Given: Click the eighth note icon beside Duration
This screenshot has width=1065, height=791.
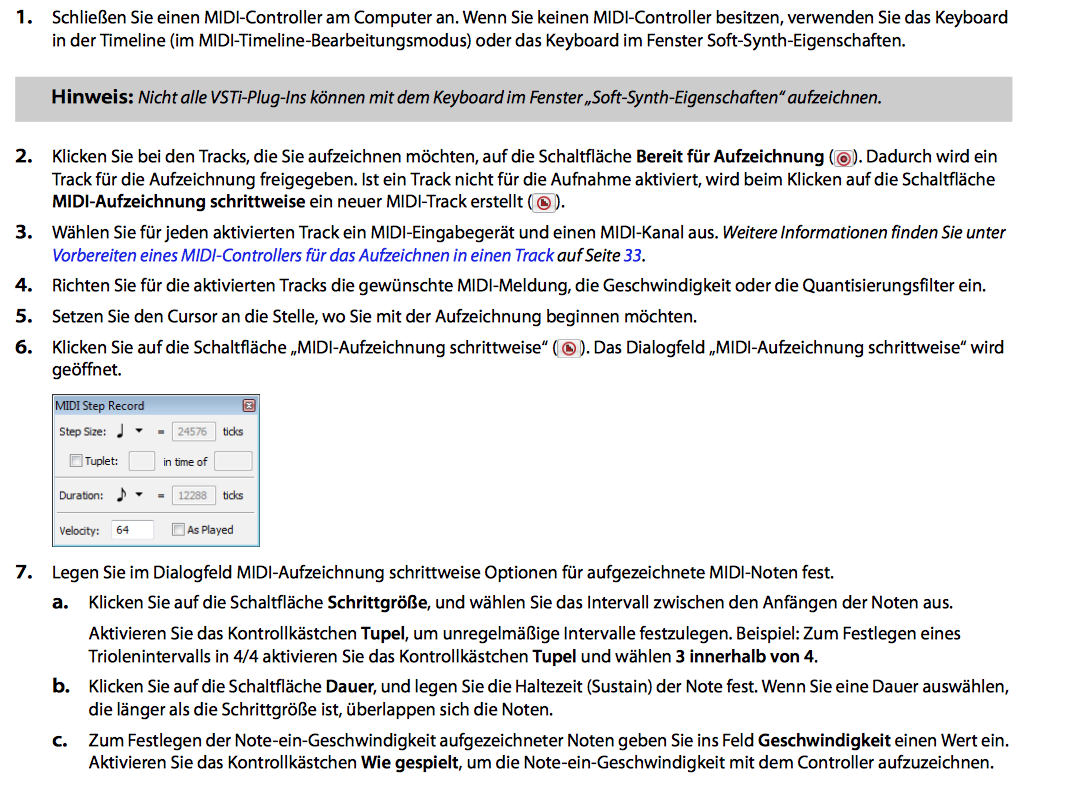Looking at the screenshot, I should point(121,494).
